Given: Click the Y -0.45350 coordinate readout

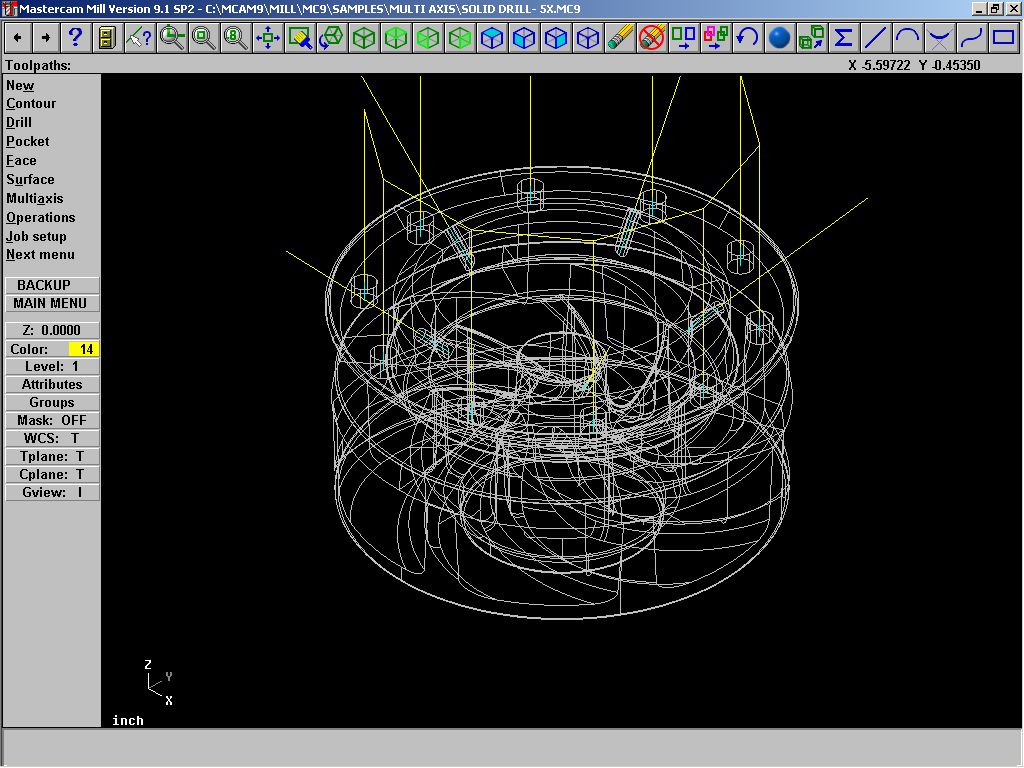Looking at the screenshot, I should pos(950,65).
